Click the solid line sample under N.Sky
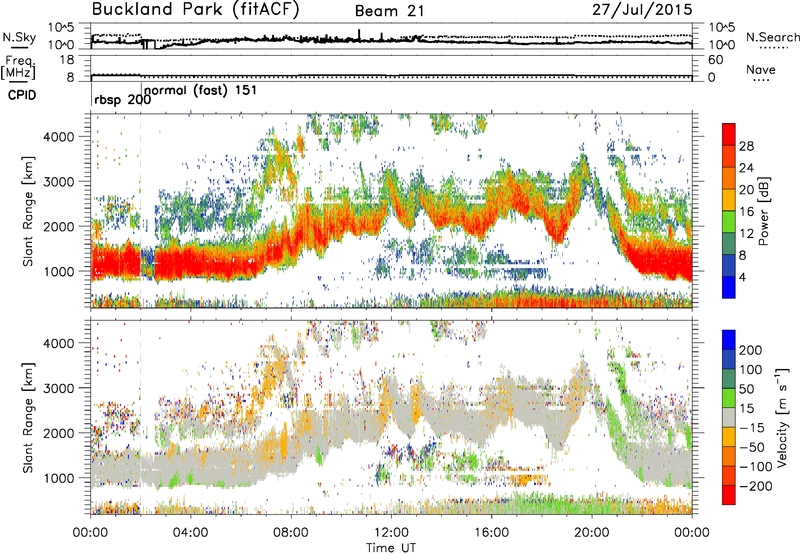This screenshot has height=554, width=800. coord(19,47)
